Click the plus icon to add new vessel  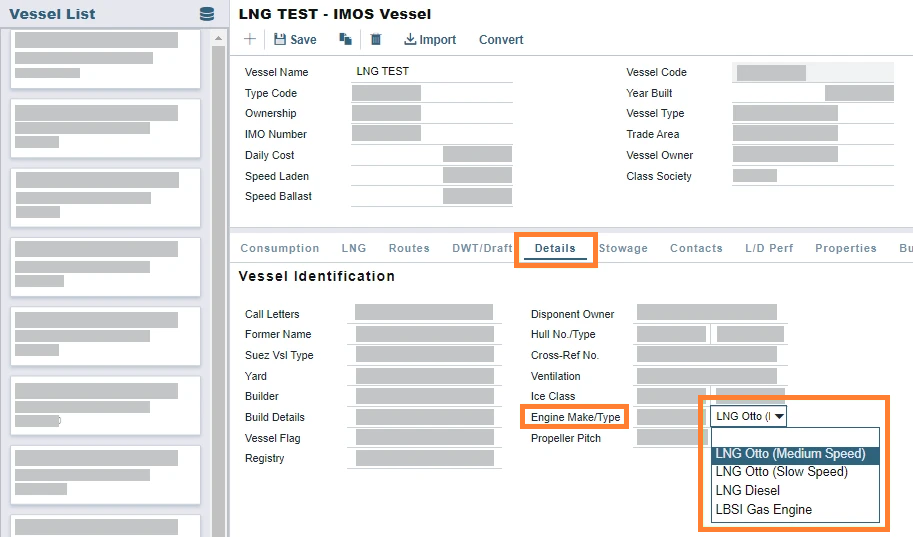pos(250,39)
